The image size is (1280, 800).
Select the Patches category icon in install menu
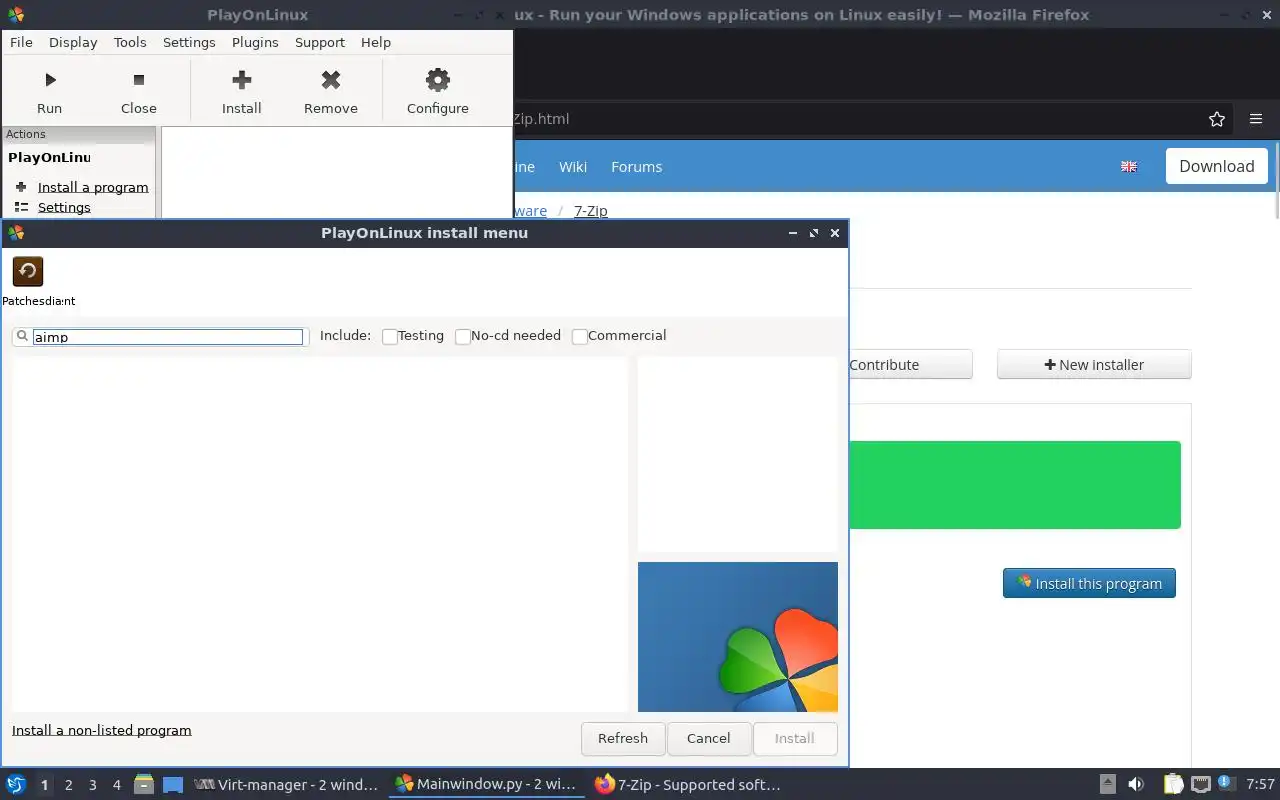28,271
